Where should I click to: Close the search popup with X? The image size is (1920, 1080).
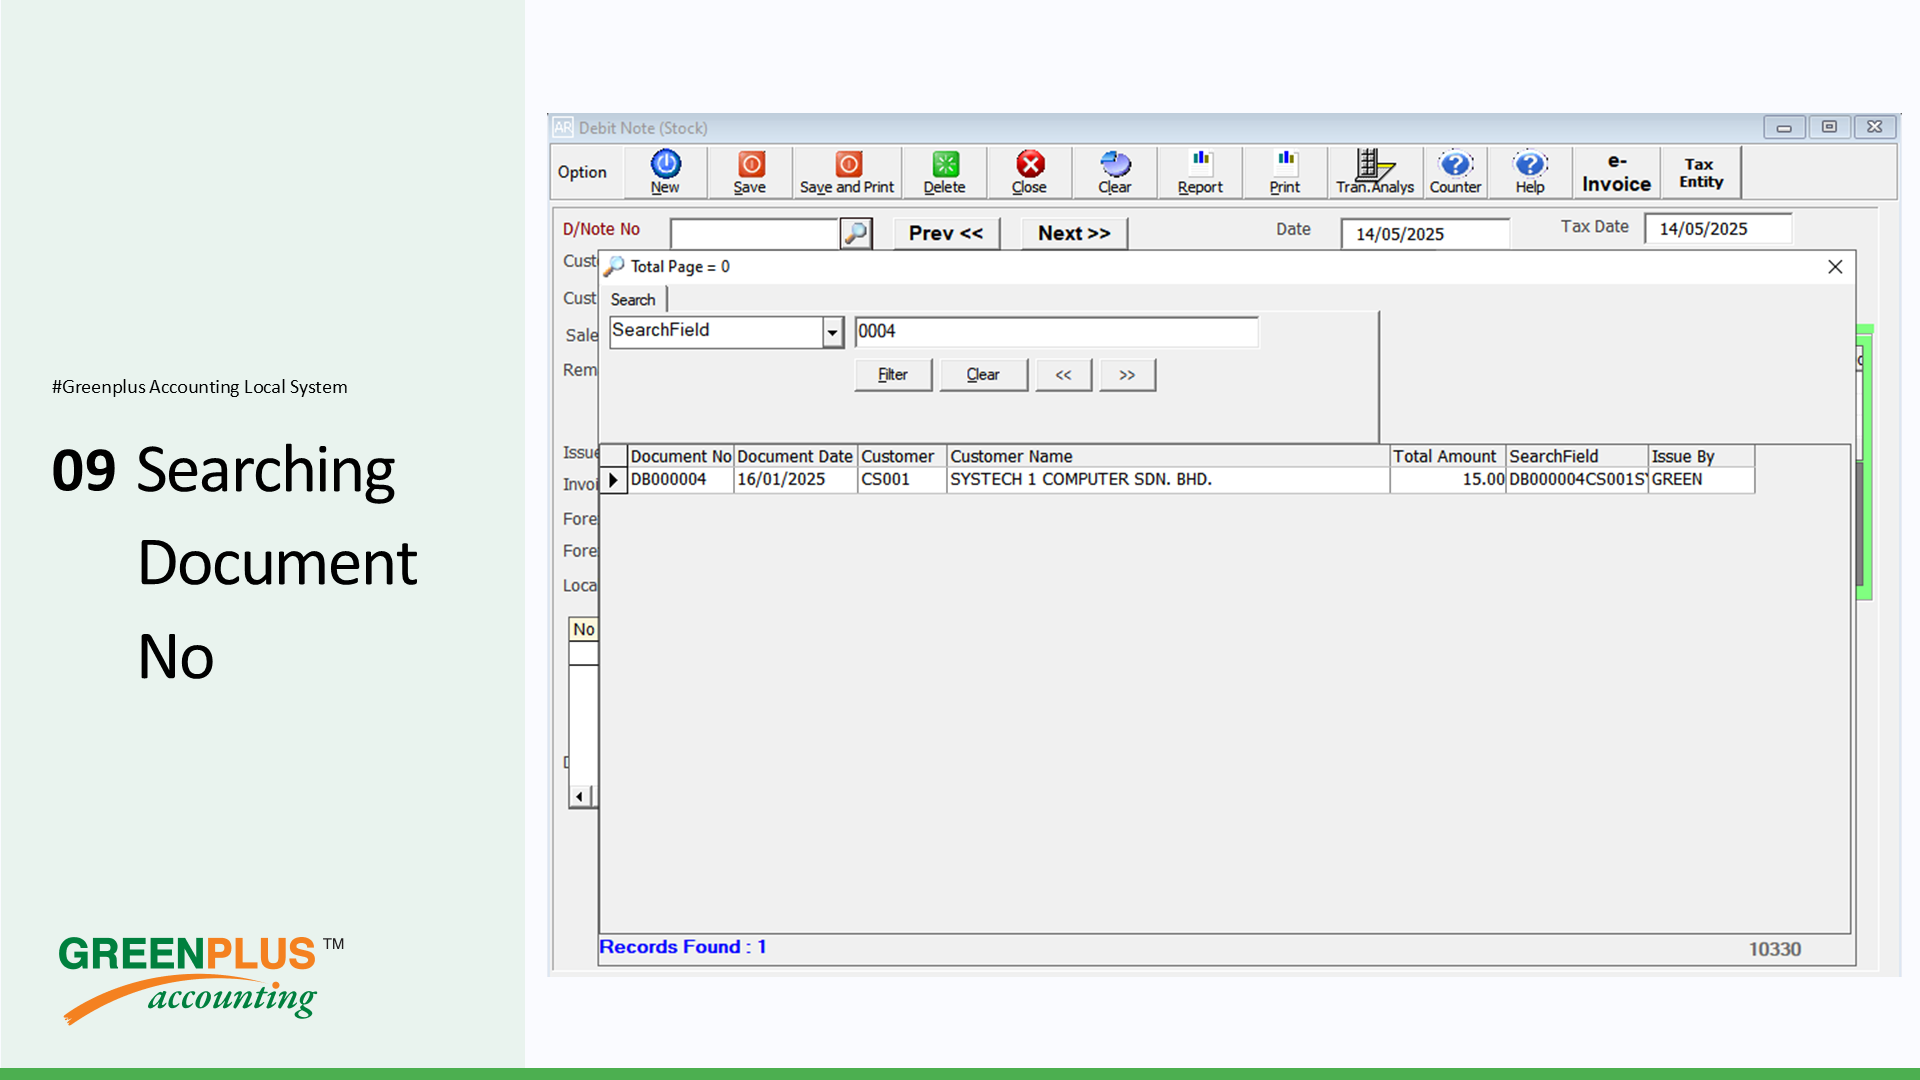[x=1835, y=267]
